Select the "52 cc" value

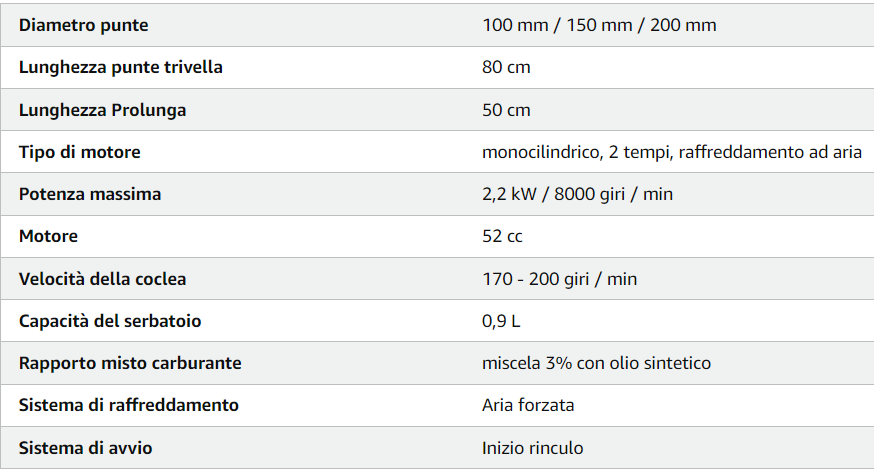tap(502, 236)
